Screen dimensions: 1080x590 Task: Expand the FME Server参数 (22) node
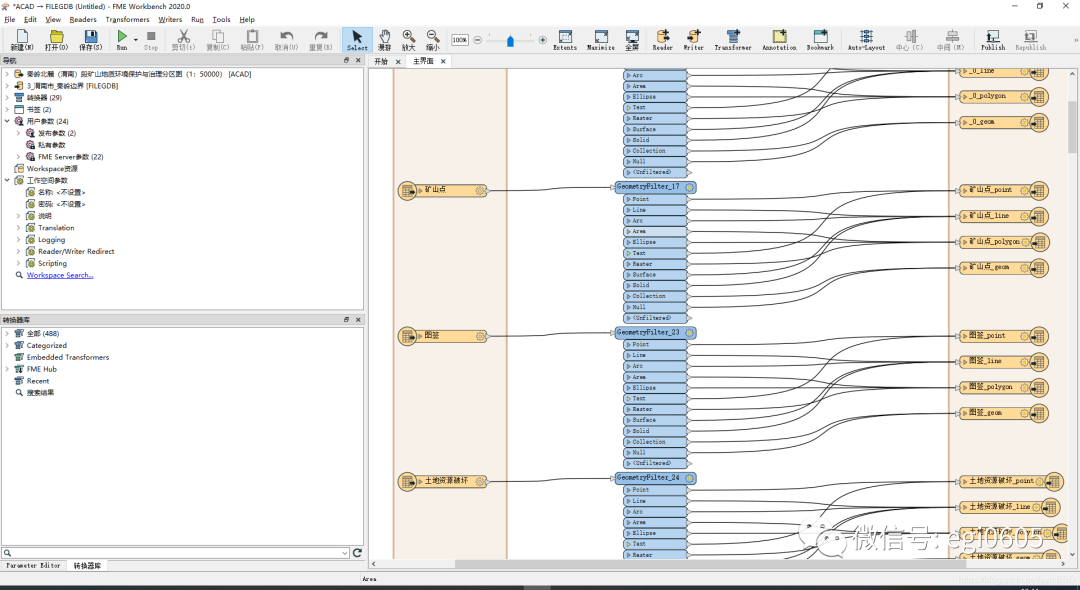point(18,157)
